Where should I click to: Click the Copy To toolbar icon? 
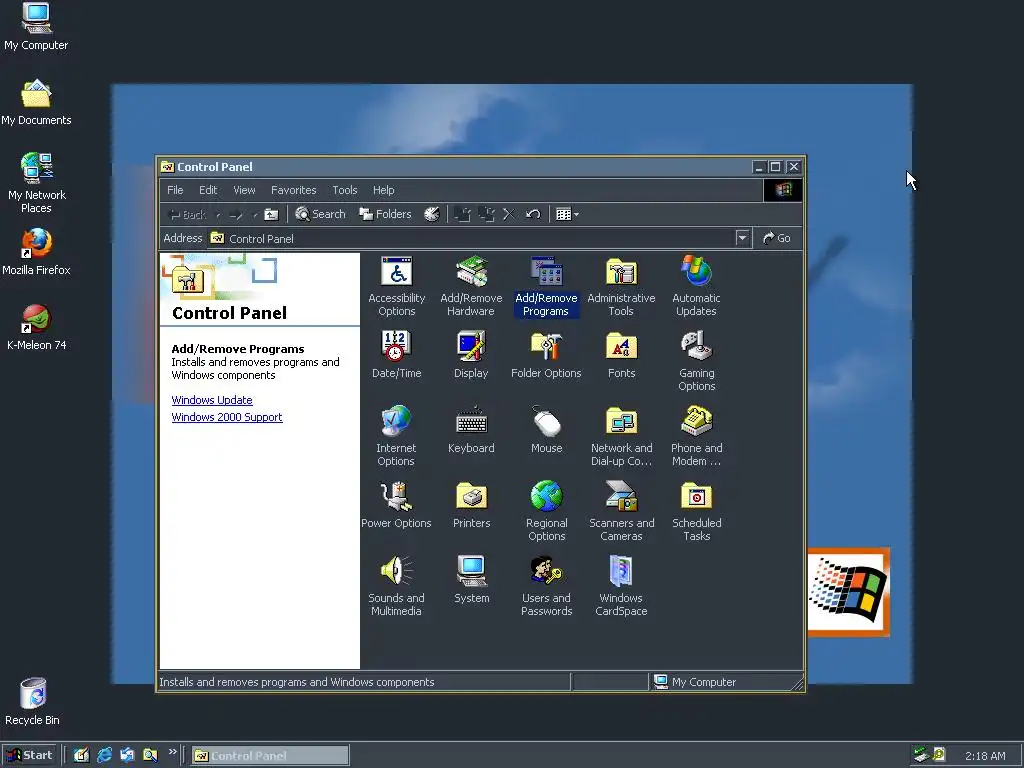[486, 214]
